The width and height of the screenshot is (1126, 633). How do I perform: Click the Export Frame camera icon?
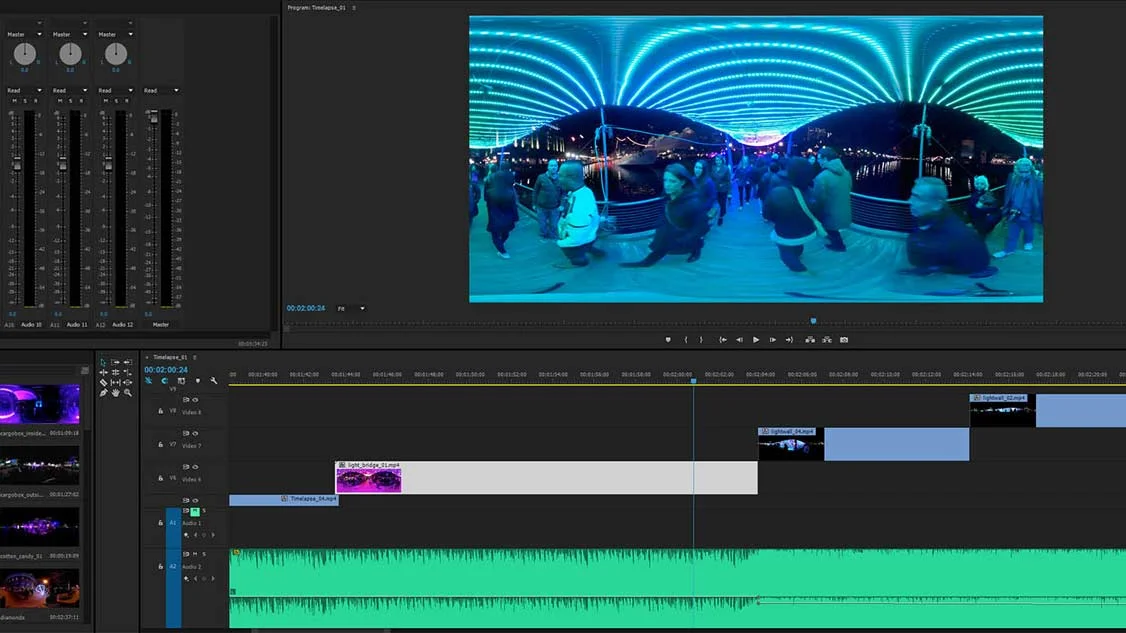click(x=844, y=340)
